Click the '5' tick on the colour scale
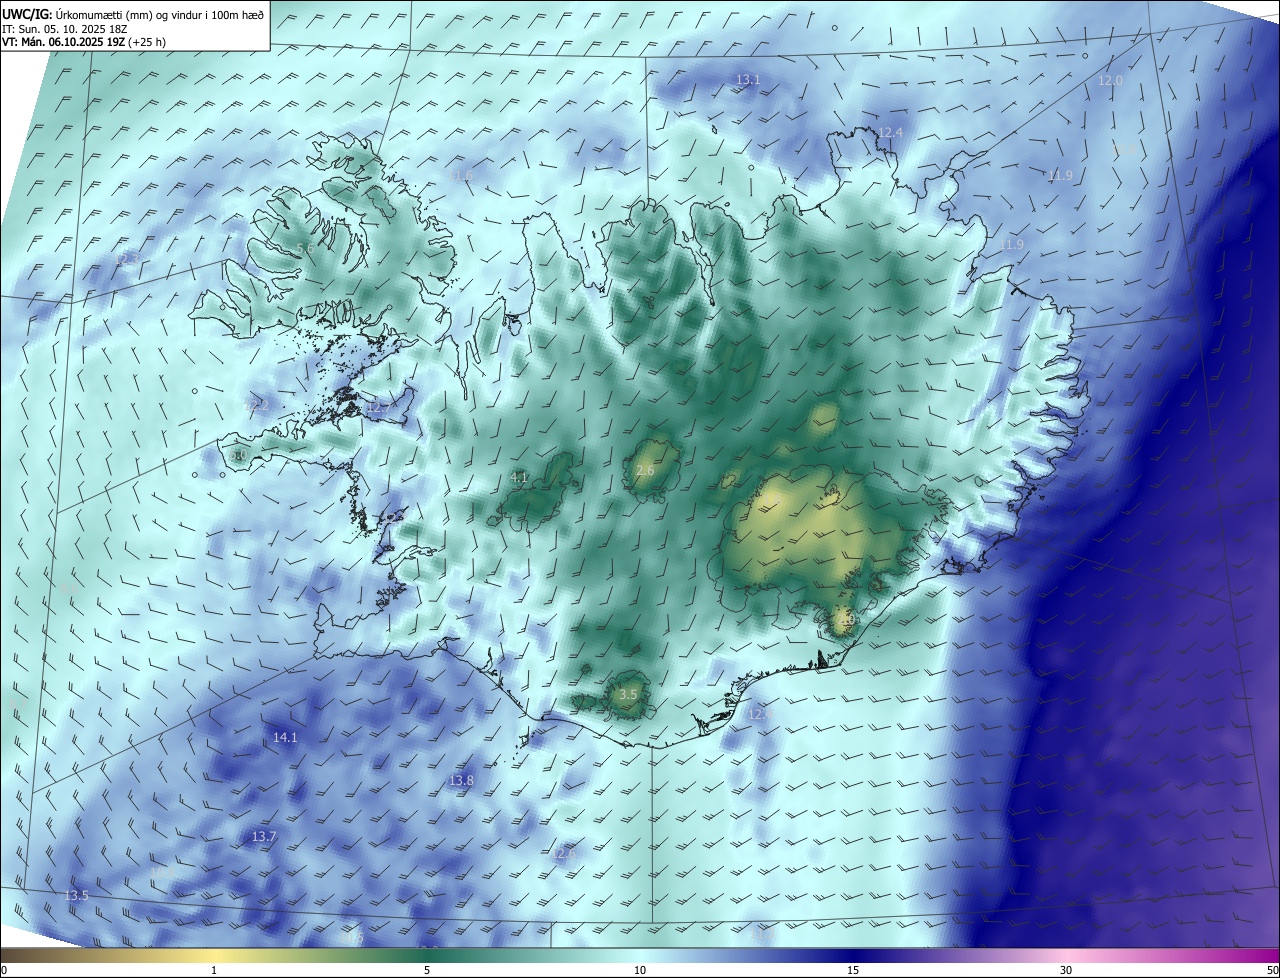 point(427,970)
